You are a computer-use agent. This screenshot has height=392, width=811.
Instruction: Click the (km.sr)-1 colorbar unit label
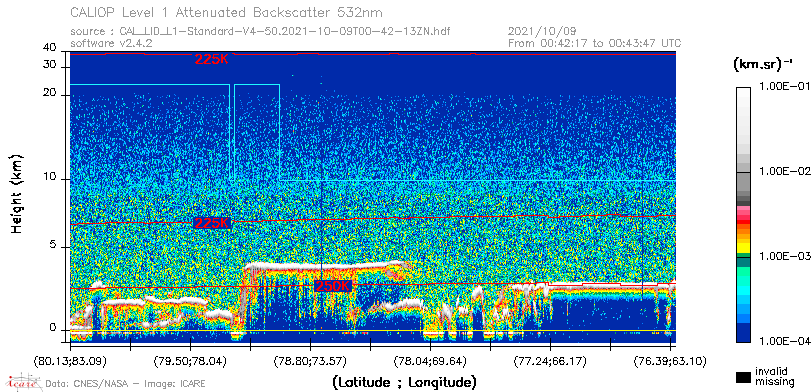[762, 64]
